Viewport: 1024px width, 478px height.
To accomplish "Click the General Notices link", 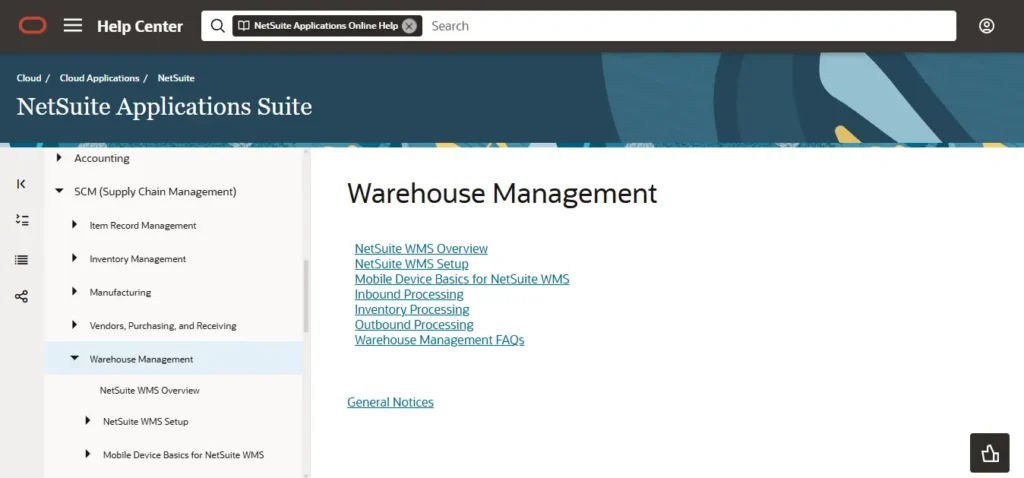I will [390, 402].
